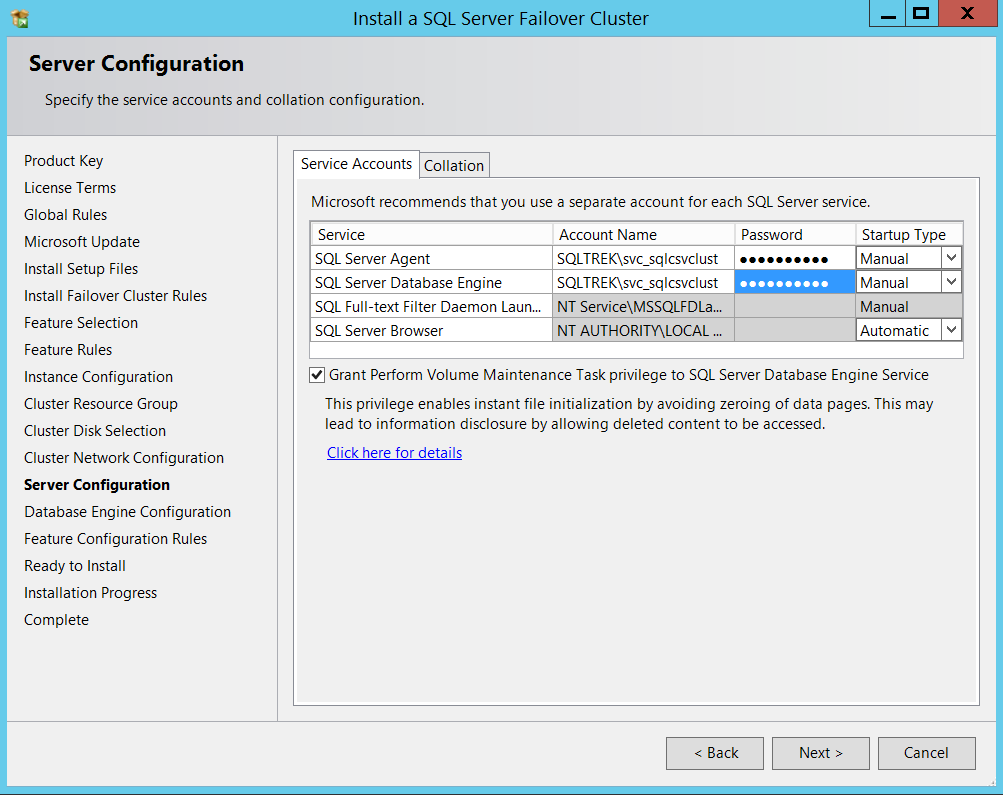1003x795 pixels.
Task: Expand SQL Server Database Engine startup type
Action: 951,282
